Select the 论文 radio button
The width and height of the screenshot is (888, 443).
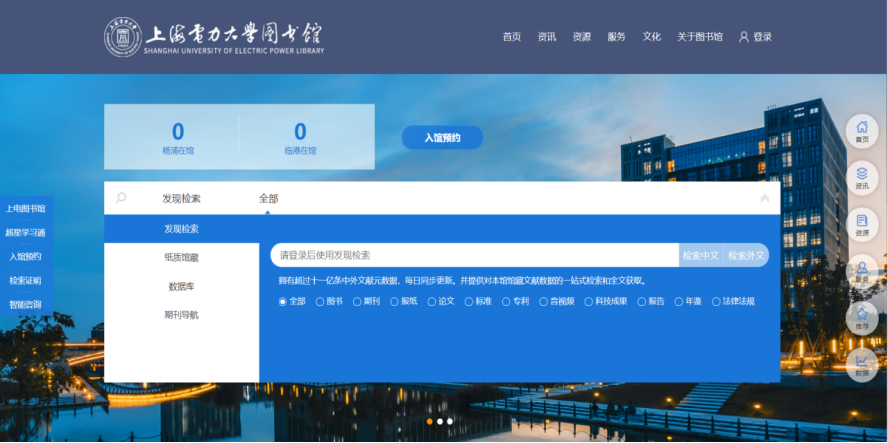point(432,302)
